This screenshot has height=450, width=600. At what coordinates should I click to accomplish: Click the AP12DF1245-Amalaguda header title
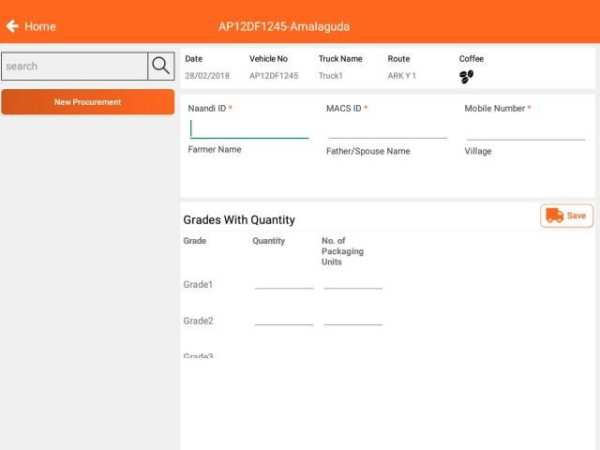pyautogui.click(x=284, y=26)
